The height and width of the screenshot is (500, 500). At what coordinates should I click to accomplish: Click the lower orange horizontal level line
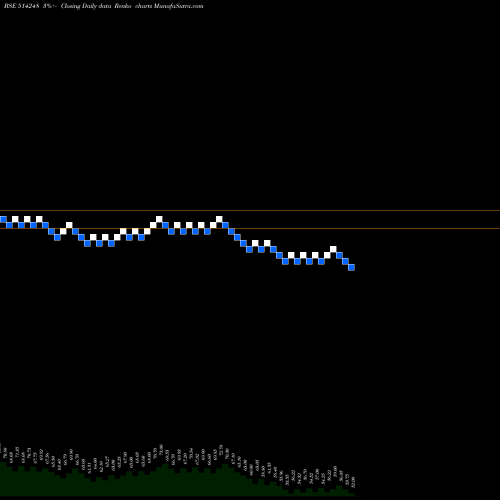pyautogui.click(x=250, y=228)
